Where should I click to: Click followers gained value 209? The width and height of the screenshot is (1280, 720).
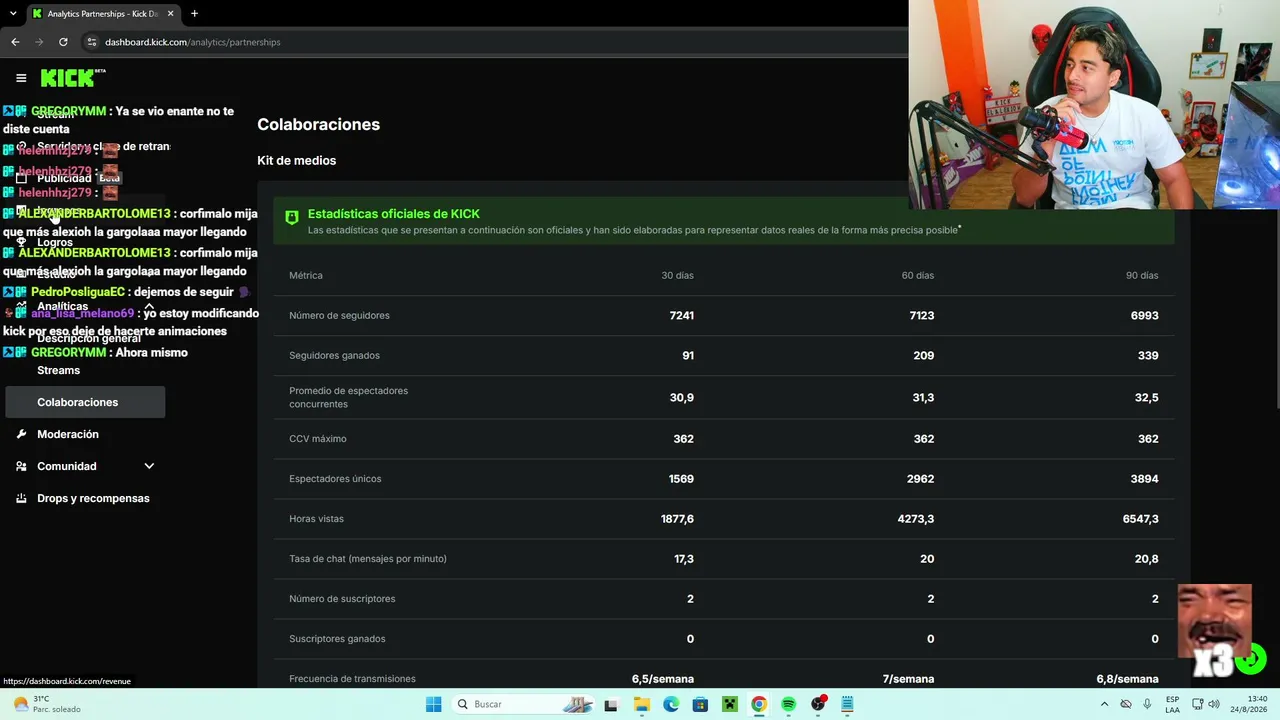pyautogui.click(x=924, y=355)
